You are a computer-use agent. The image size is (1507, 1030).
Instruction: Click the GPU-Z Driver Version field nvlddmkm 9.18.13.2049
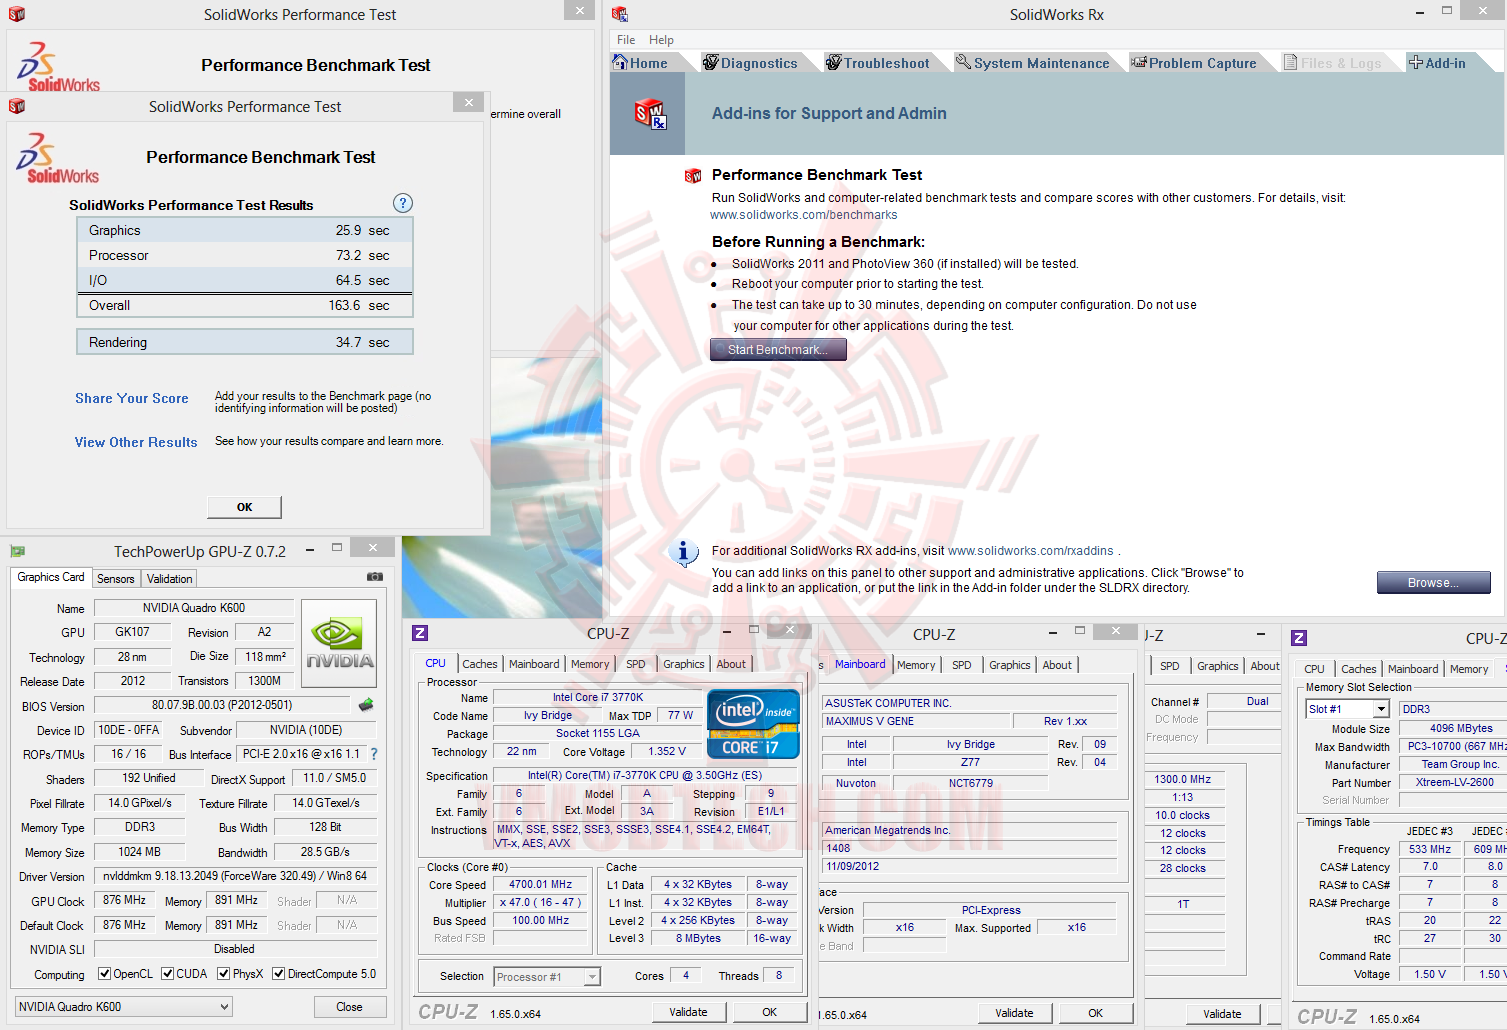pyautogui.click(x=235, y=876)
